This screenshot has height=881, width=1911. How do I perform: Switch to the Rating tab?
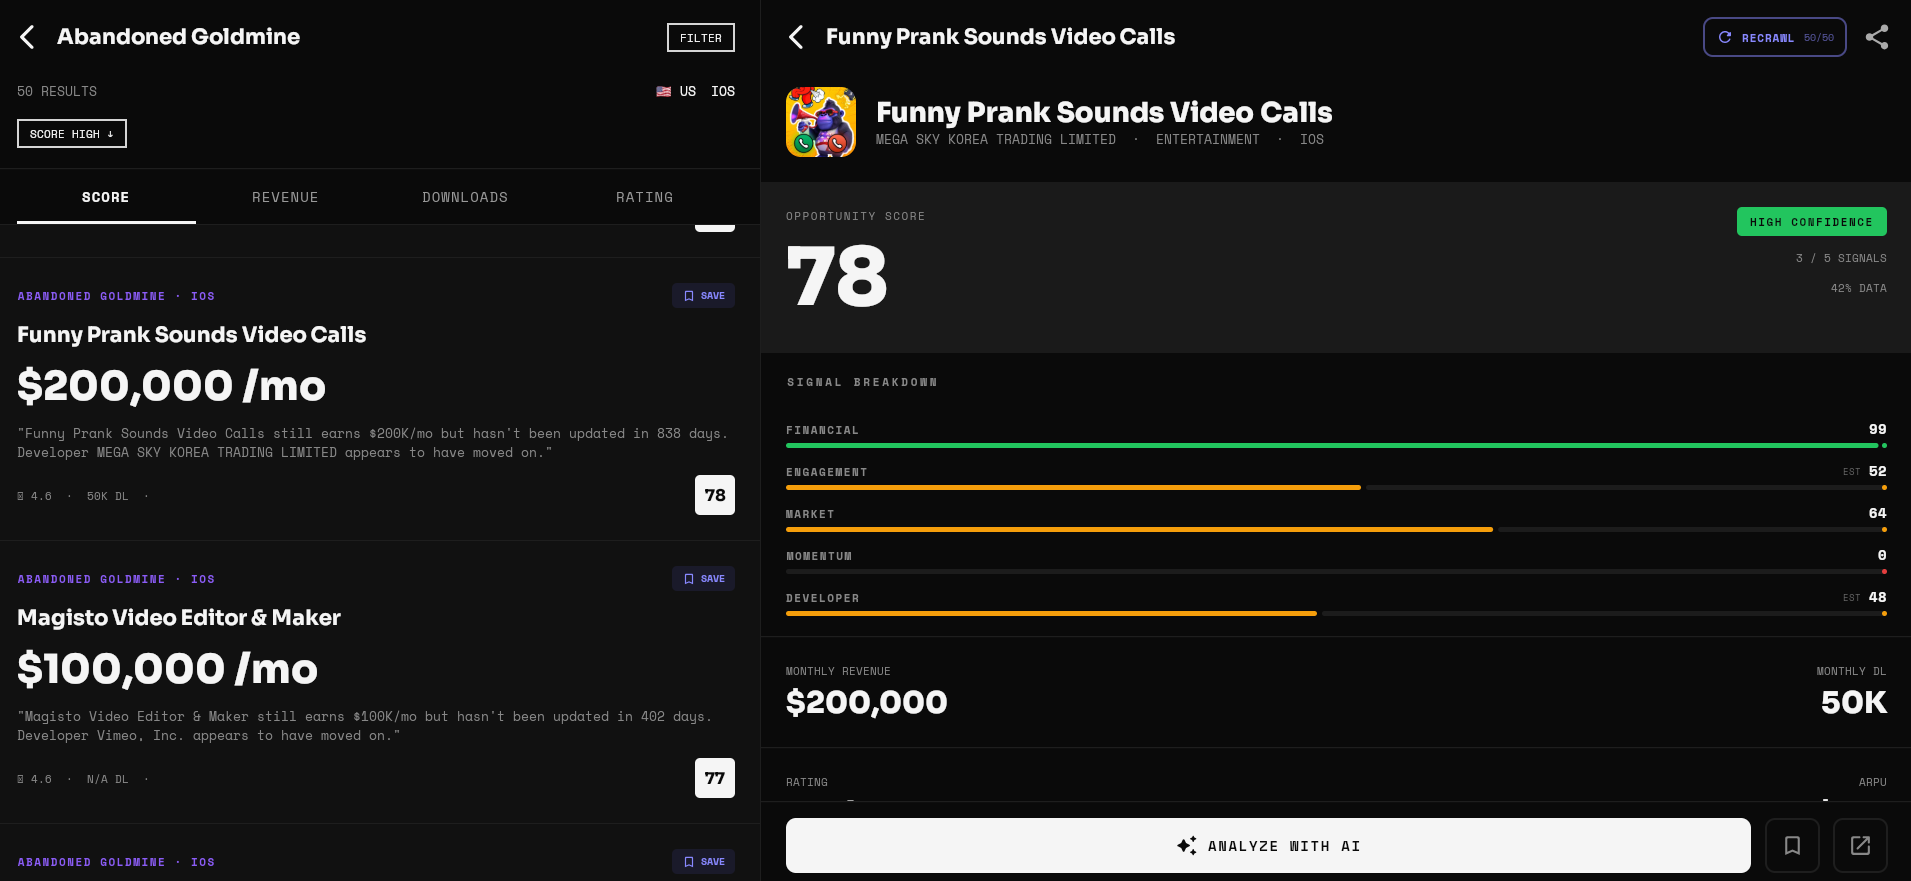click(645, 197)
